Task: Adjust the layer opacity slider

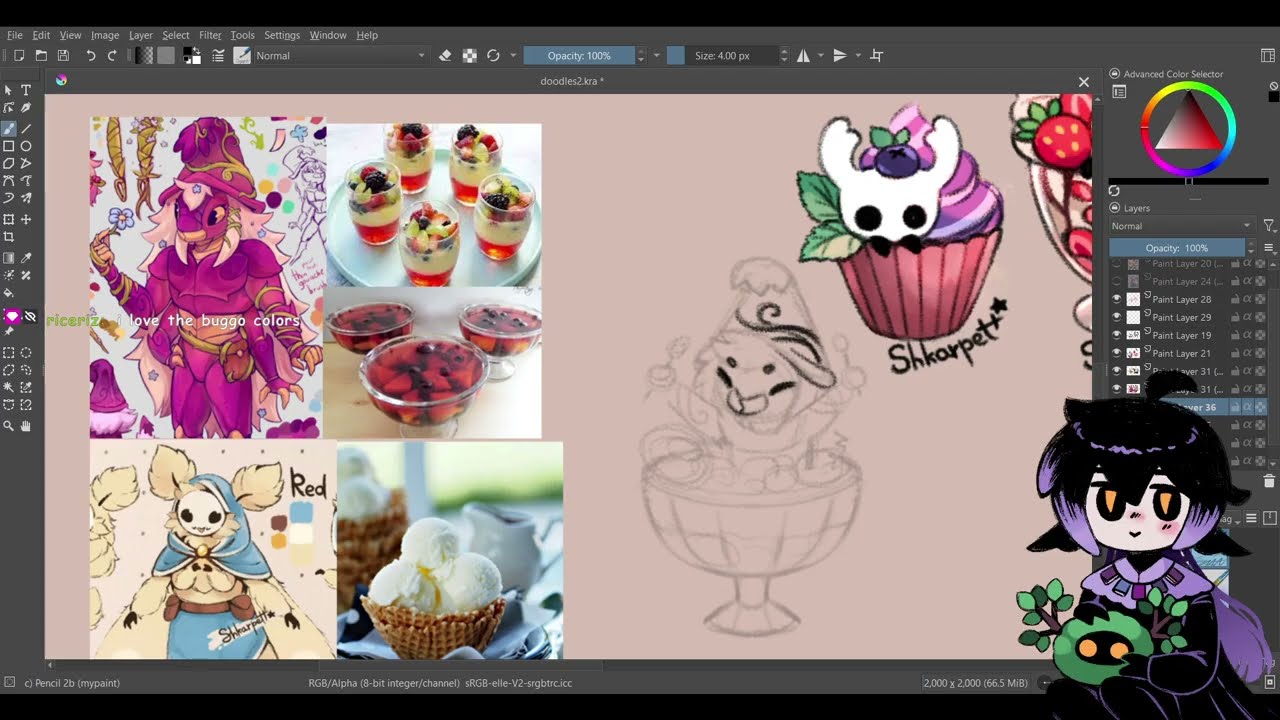Action: (x=1177, y=248)
